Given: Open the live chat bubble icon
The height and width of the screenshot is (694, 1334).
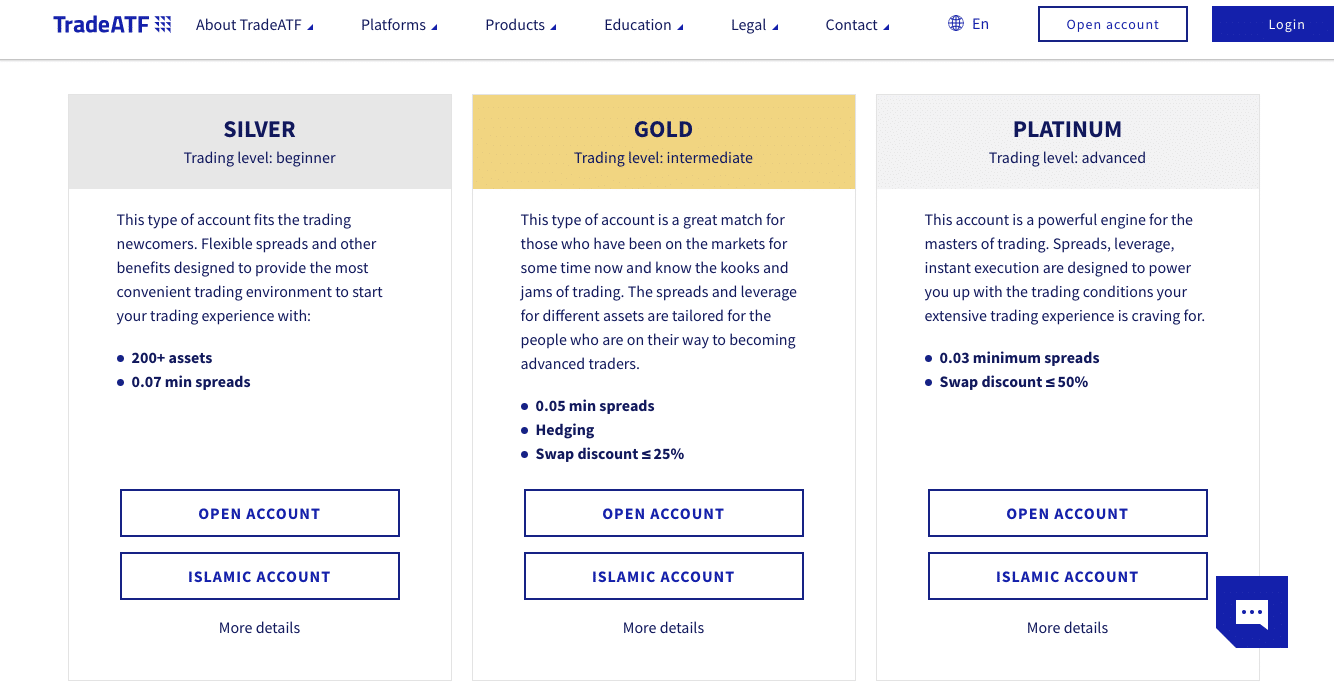Looking at the screenshot, I should (x=1252, y=612).
